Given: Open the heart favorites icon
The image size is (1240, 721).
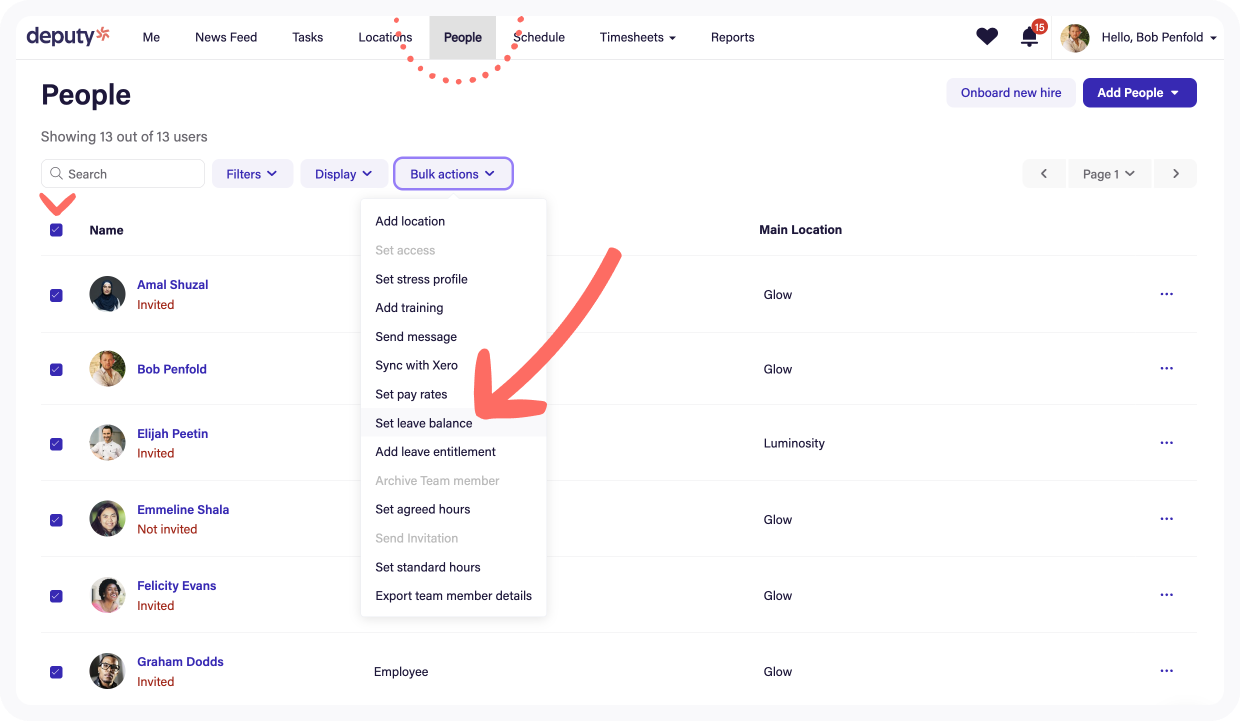Looking at the screenshot, I should [x=987, y=37].
